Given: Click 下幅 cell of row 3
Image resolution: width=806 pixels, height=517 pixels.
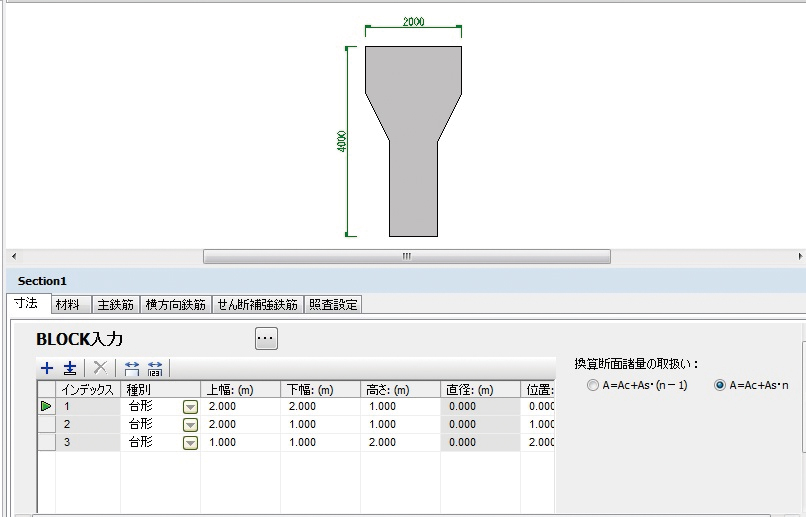Looking at the screenshot, I should pos(320,442).
